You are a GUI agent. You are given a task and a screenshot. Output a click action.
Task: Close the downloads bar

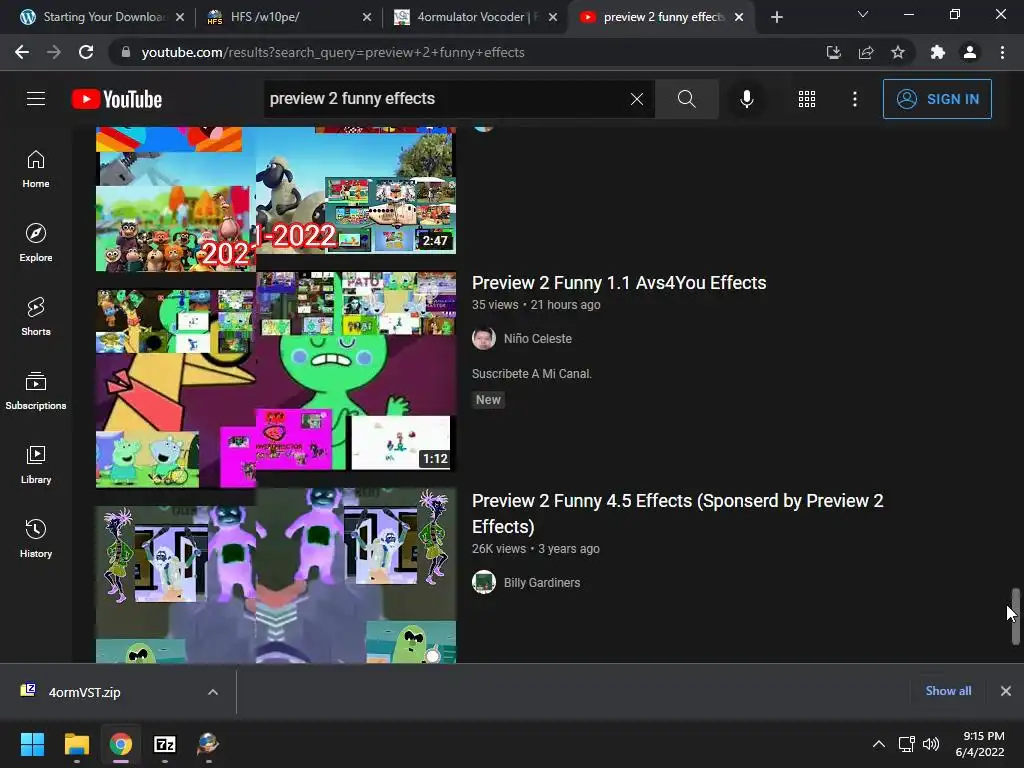(1006, 691)
